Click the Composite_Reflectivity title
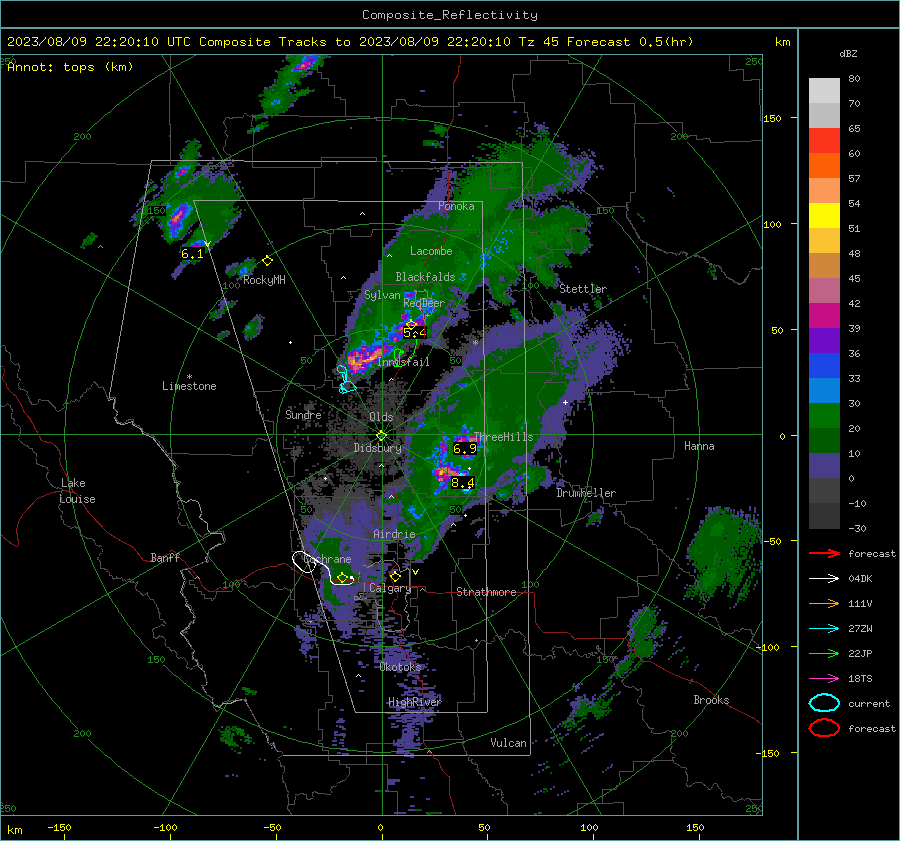The image size is (900, 841). point(449,15)
